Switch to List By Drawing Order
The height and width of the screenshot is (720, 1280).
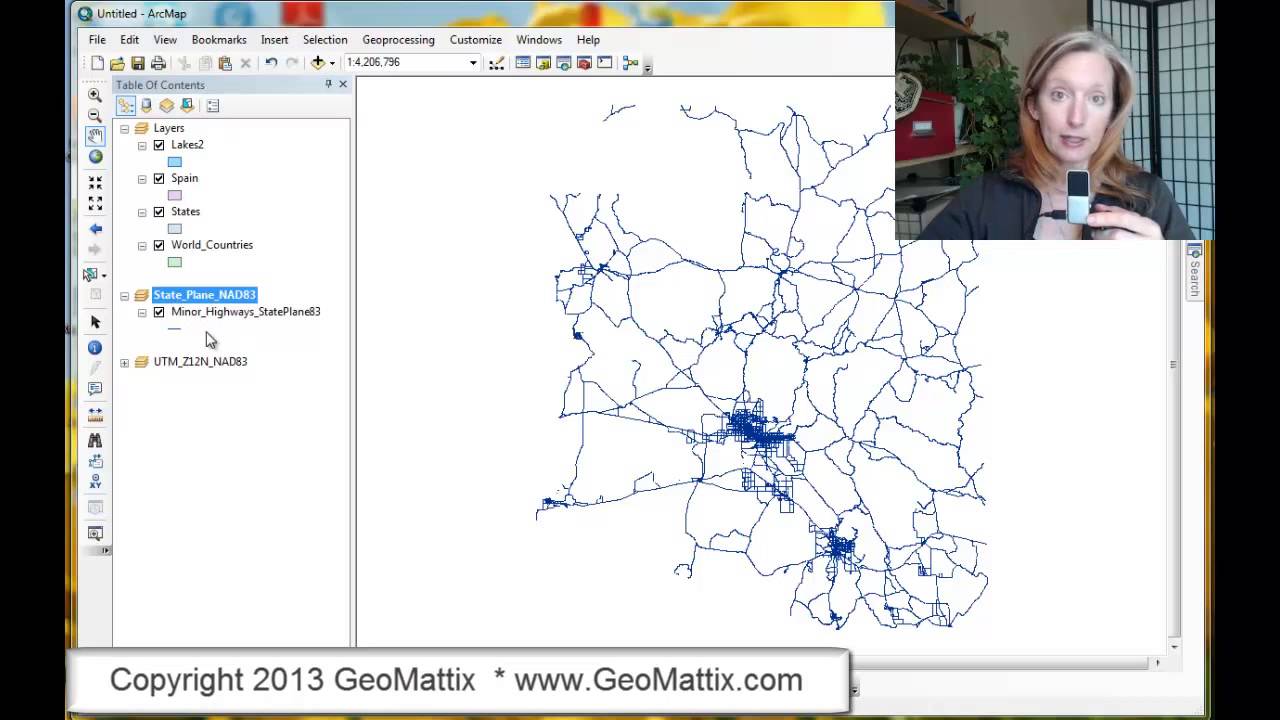(x=126, y=105)
